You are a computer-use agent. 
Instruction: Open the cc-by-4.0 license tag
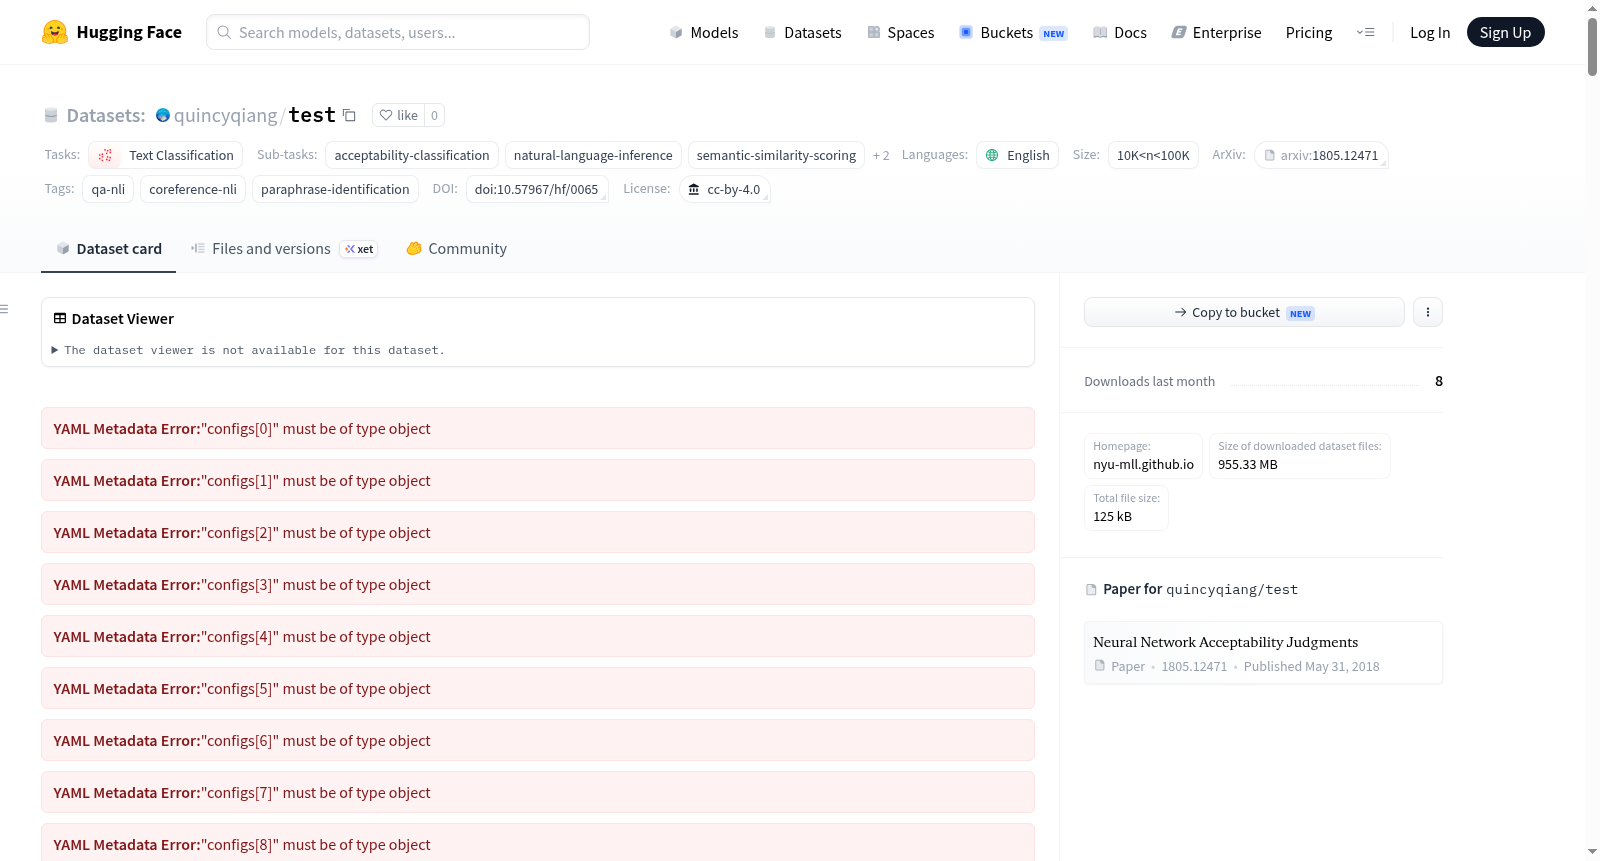724,189
